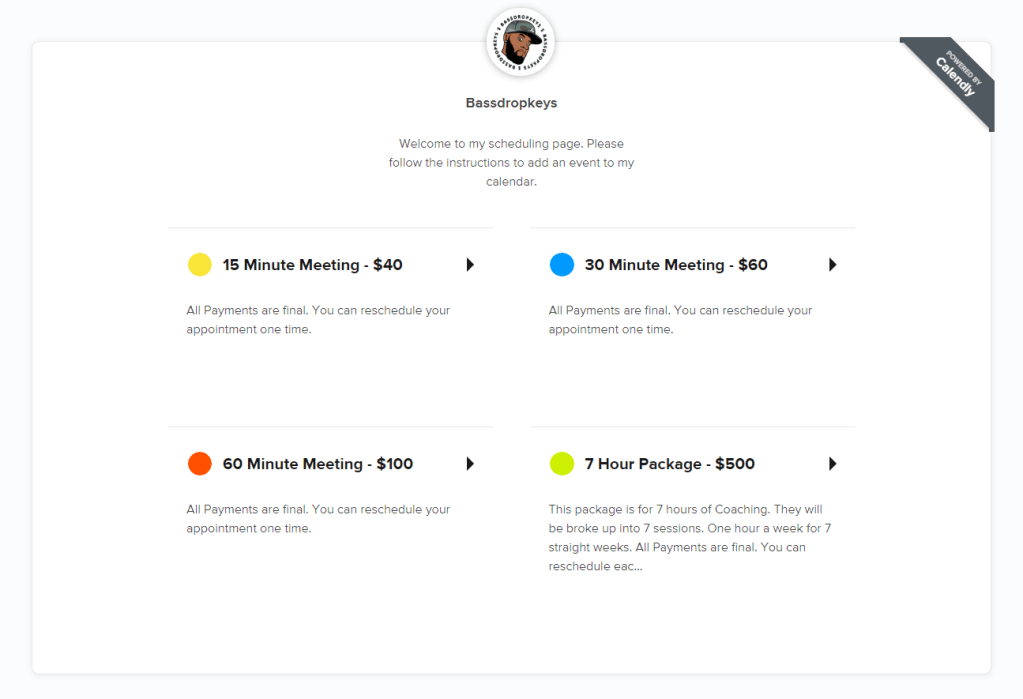This screenshot has height=699, width=1023.
Task: Click the 15 Minute Meeting payment description
Action: coord(318,320)
